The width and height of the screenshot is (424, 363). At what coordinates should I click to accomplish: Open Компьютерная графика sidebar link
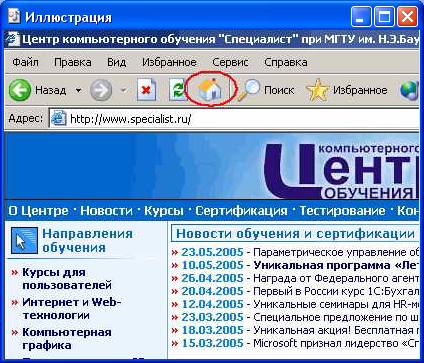pos(67,338)
